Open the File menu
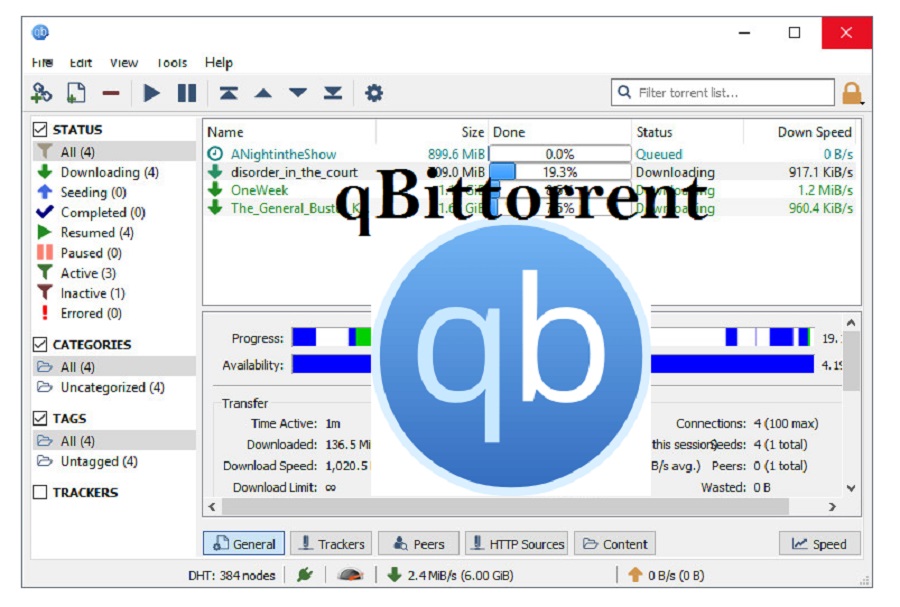The image size is (900, 607). pyautogui.click(x=42, y=63)
